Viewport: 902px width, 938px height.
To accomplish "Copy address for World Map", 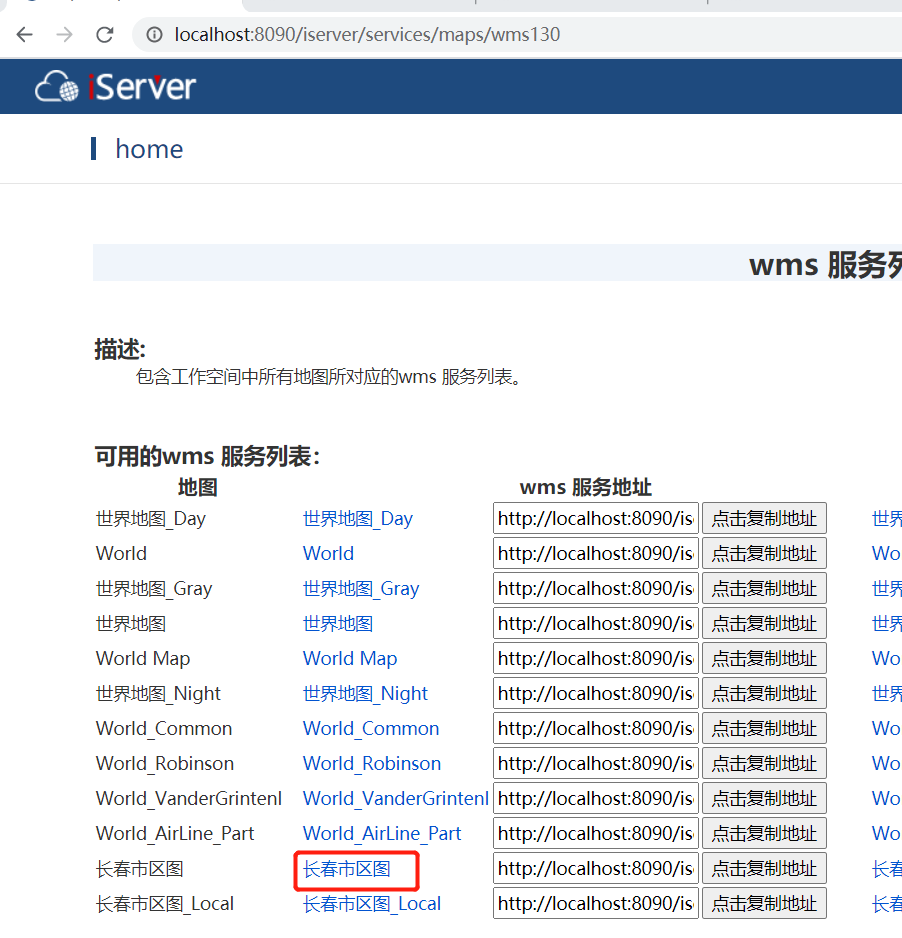I will click(764, 658).
